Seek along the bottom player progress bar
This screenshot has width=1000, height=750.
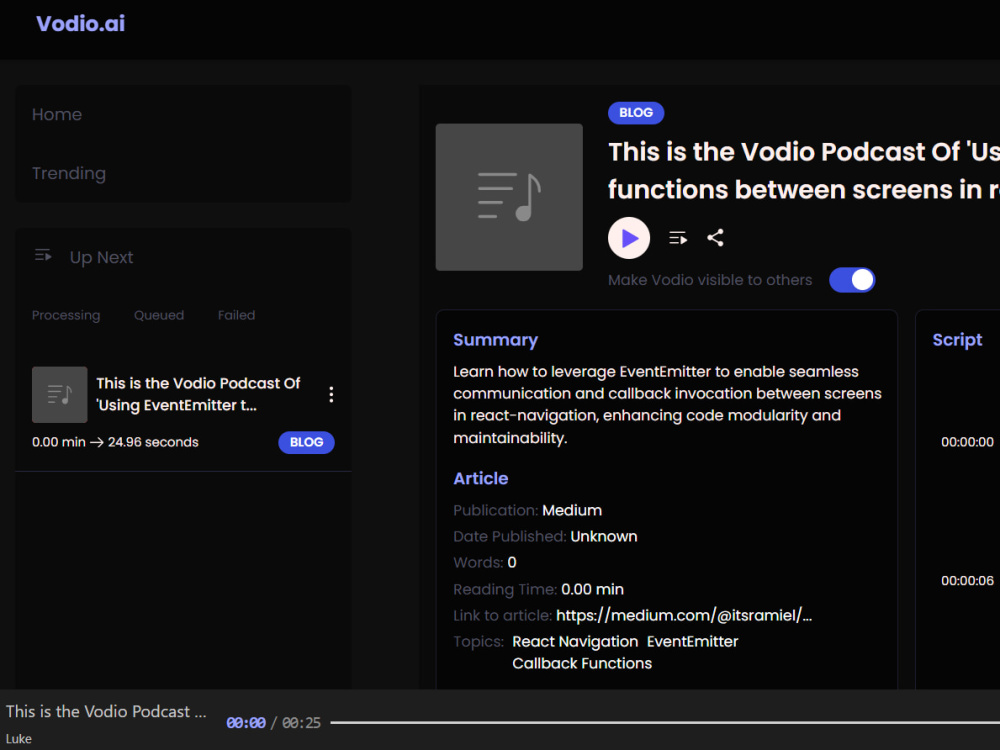tap(665, 723)
